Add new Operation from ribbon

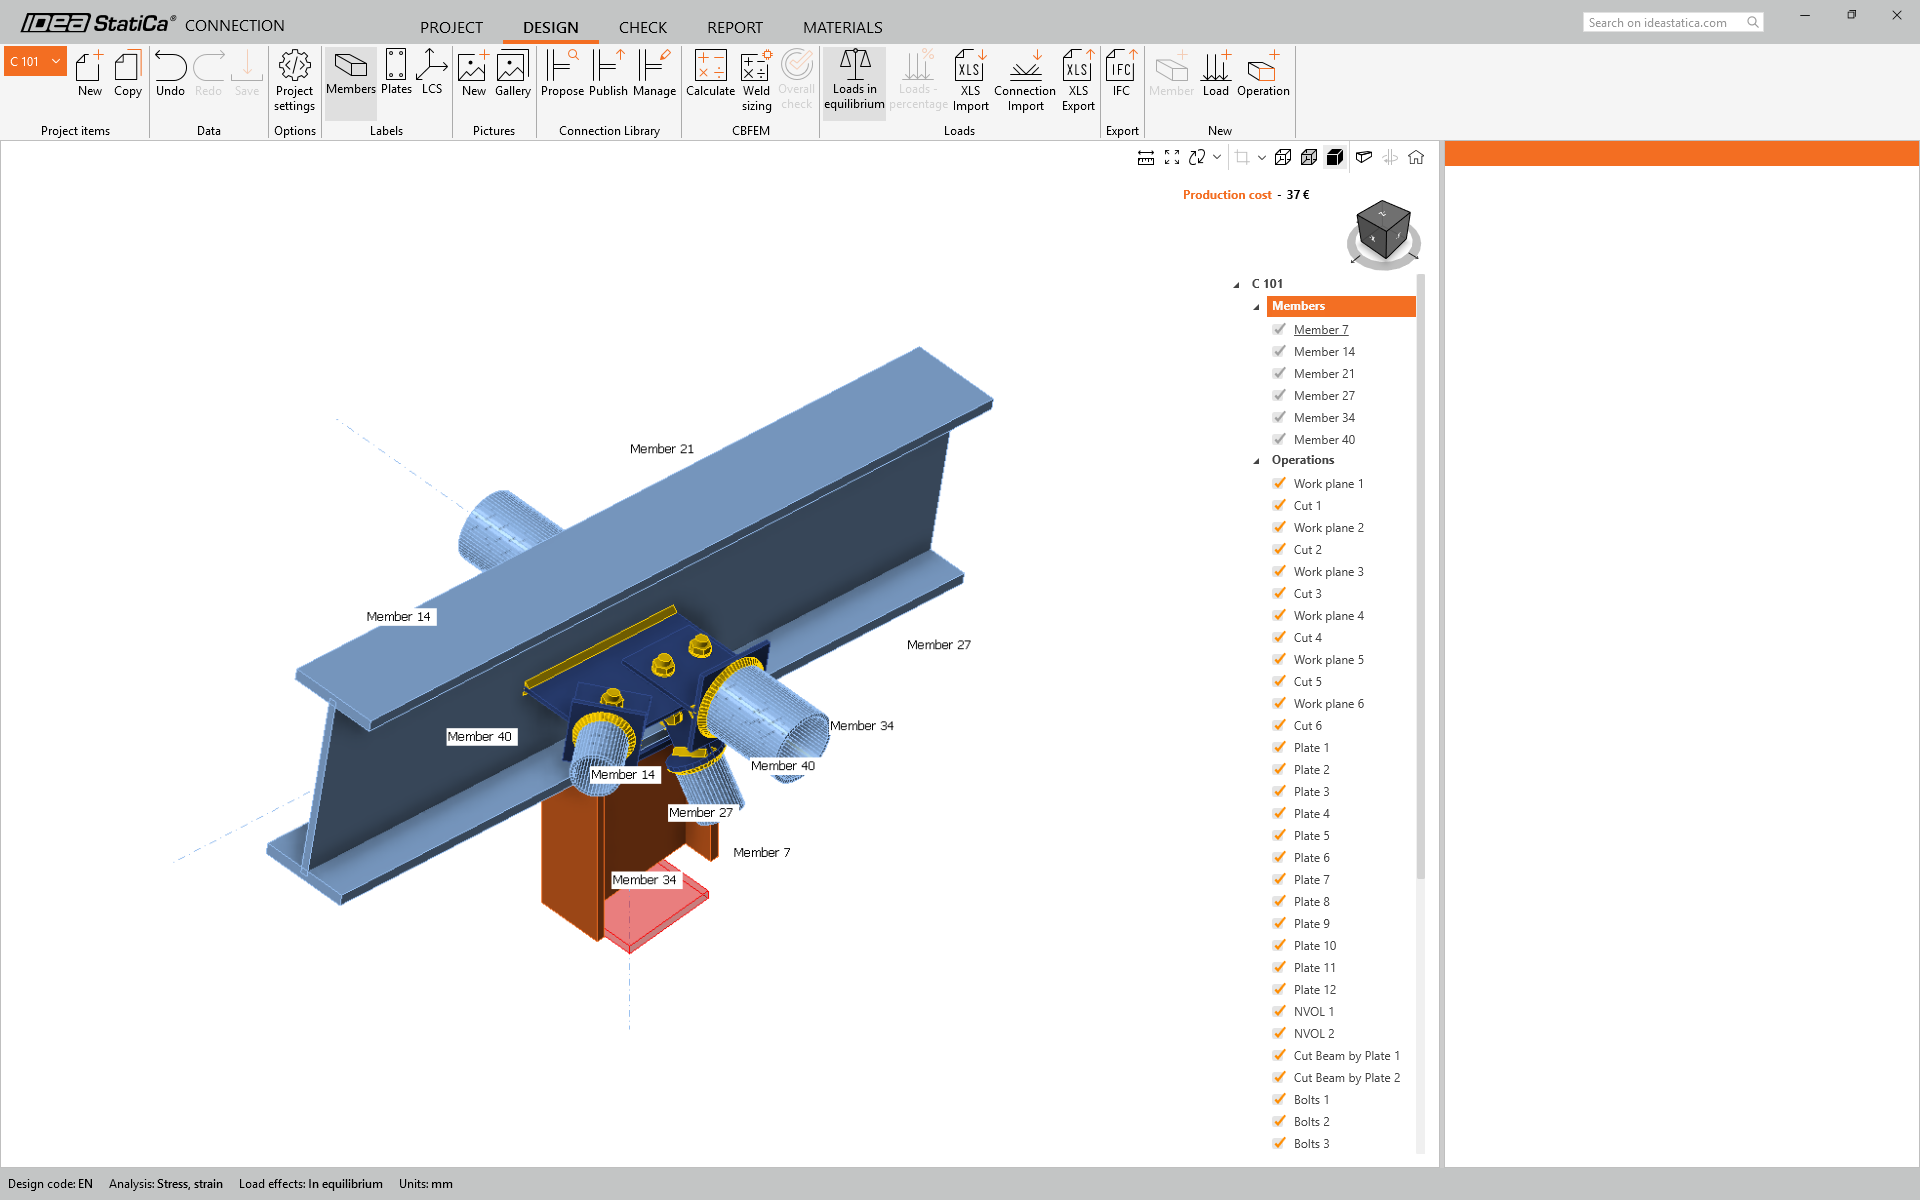coord(1263,74)
